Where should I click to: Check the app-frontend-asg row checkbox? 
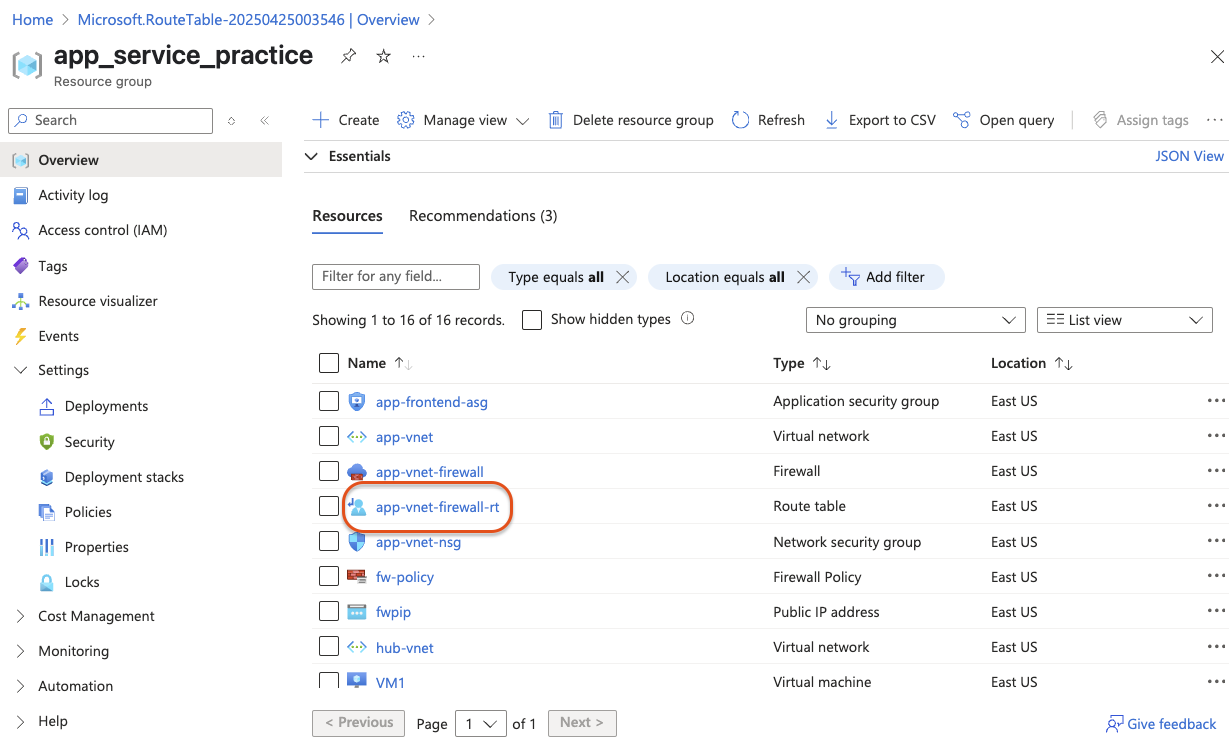pyautogui.click(x=329, y=401)
